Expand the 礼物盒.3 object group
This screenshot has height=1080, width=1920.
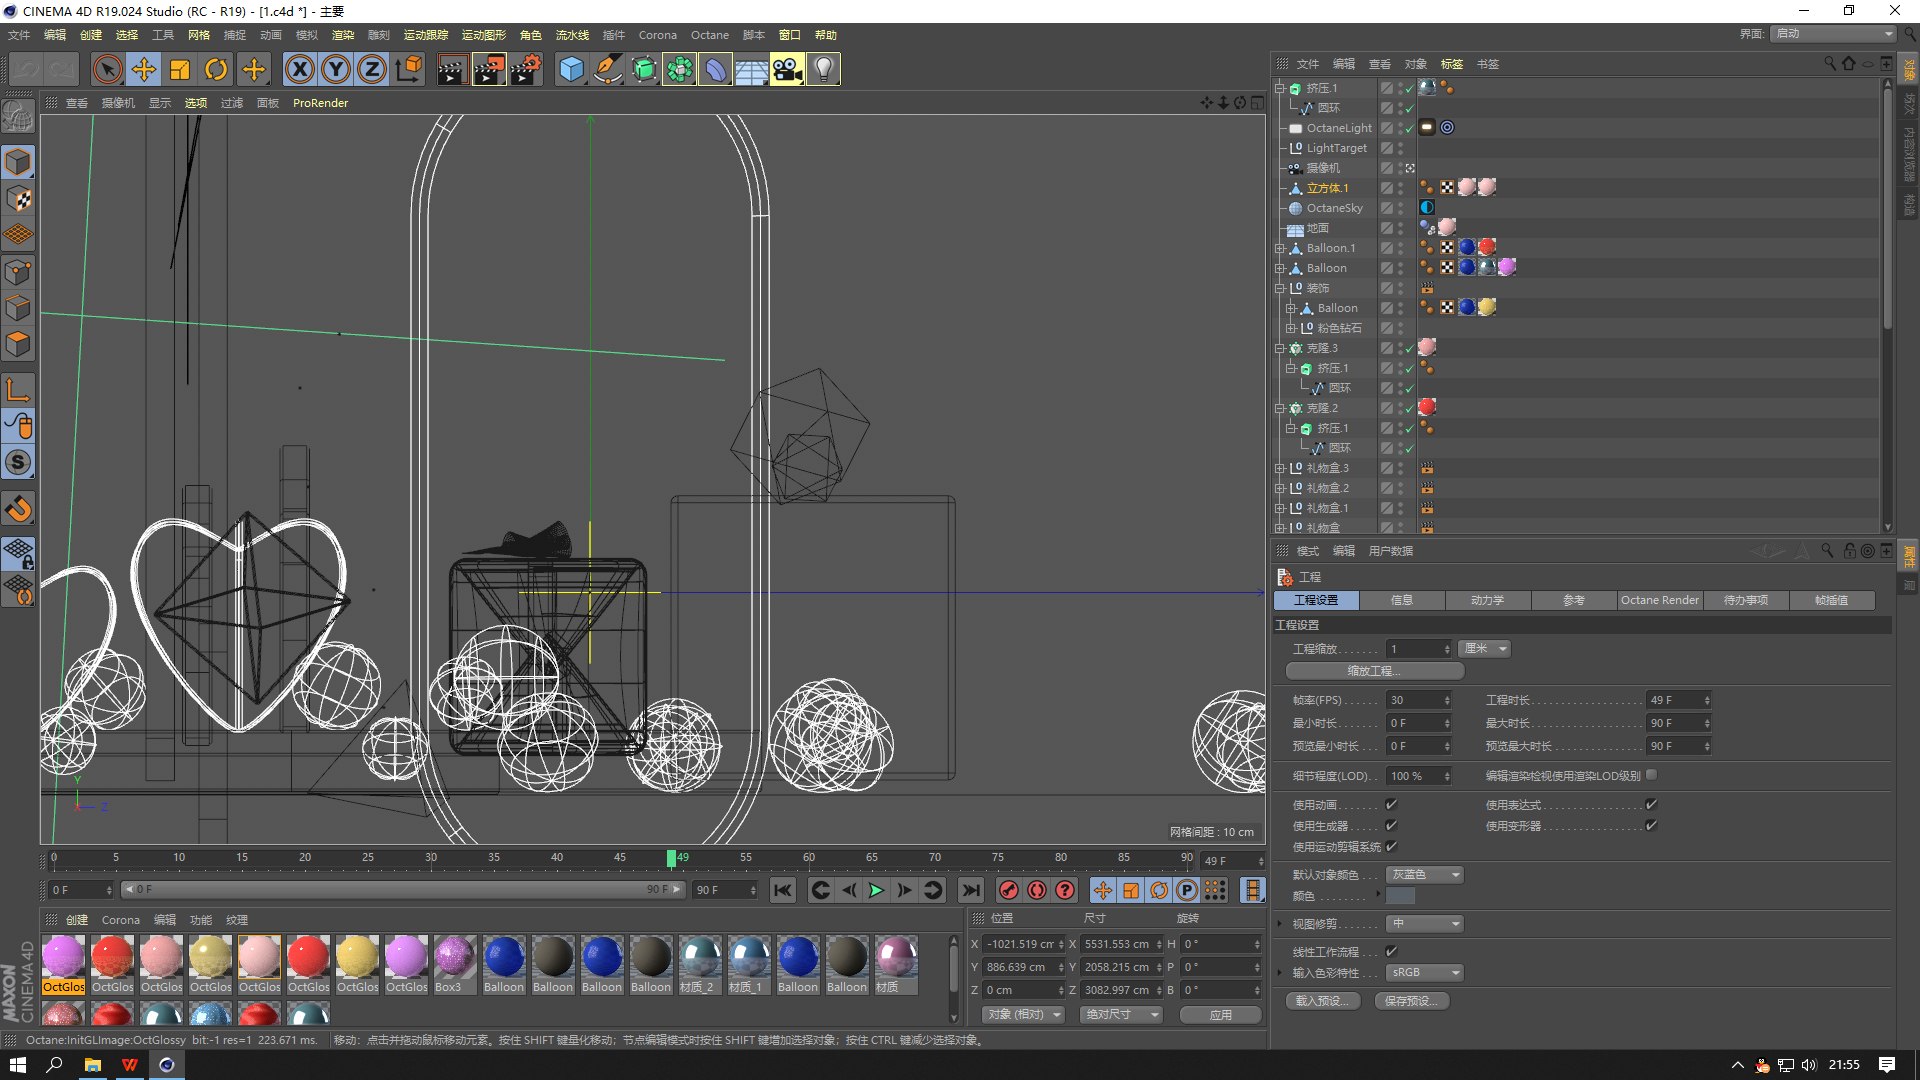pos(1279,468)
